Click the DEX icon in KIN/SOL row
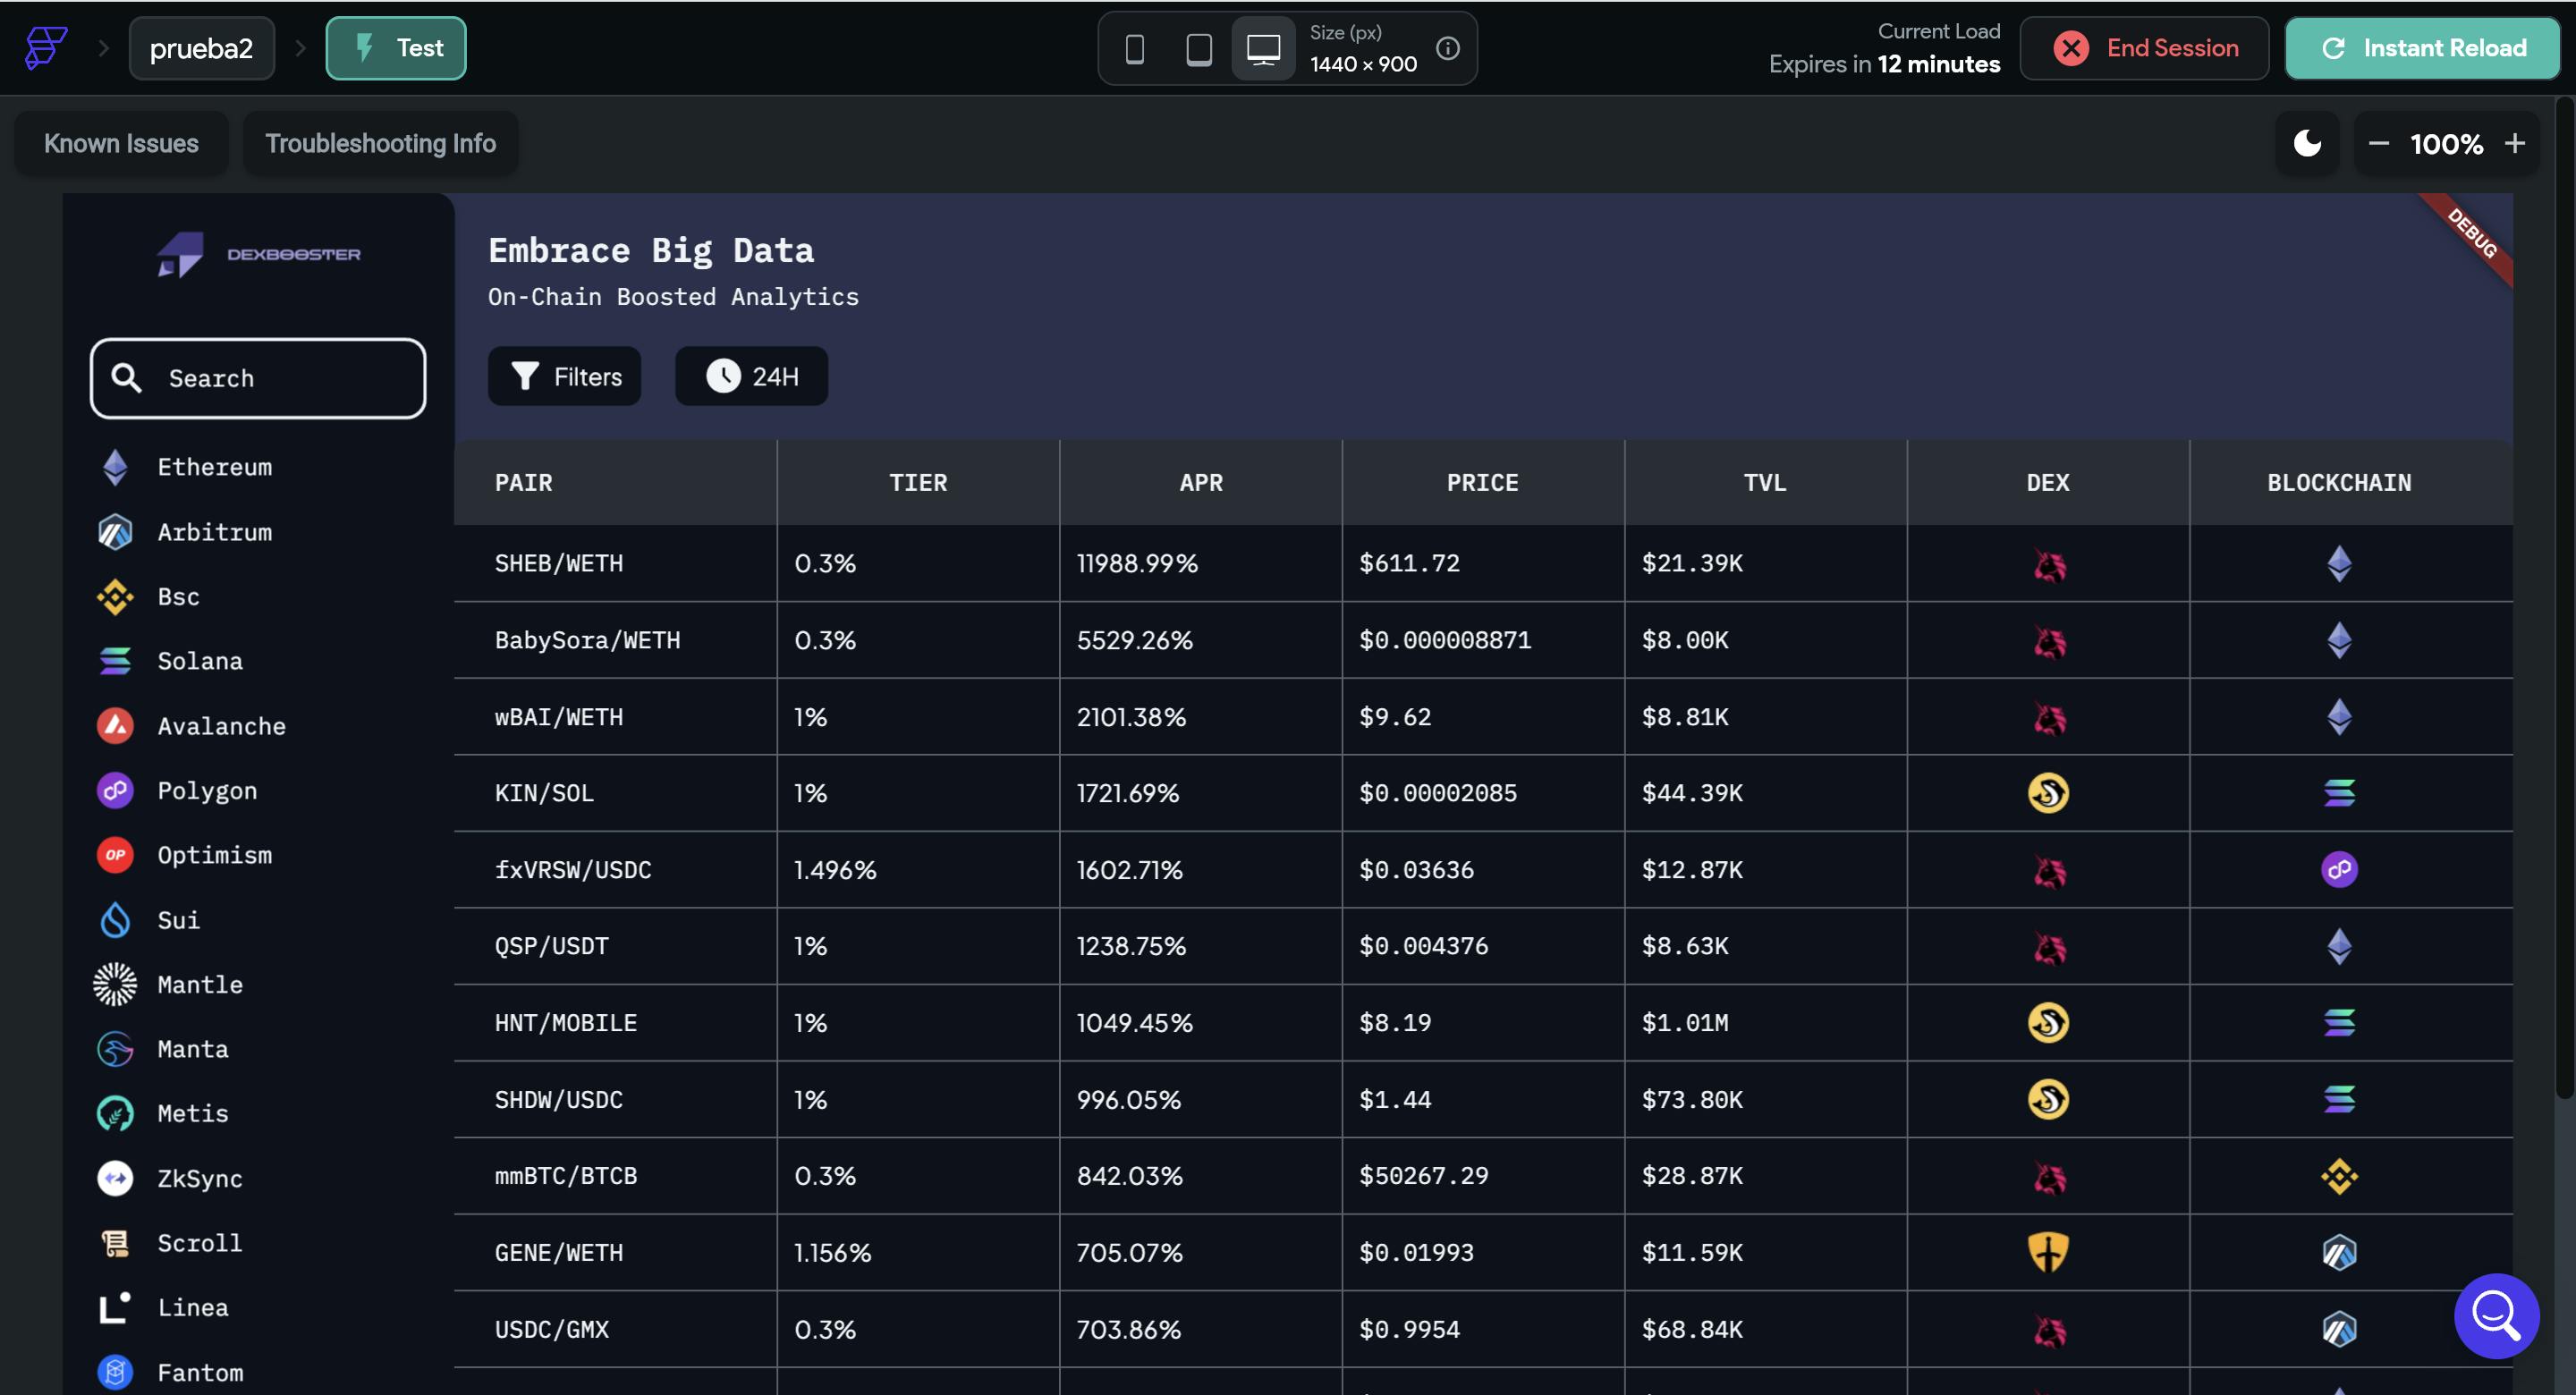The width and height of the screenshot is (2576, 1395). (x=2047, y=793)
